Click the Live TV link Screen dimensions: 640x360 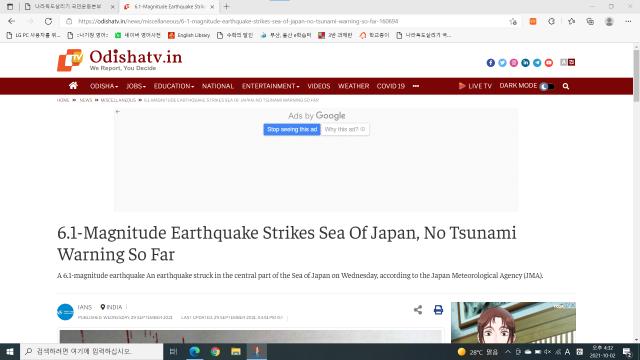[x=475, y=86]
